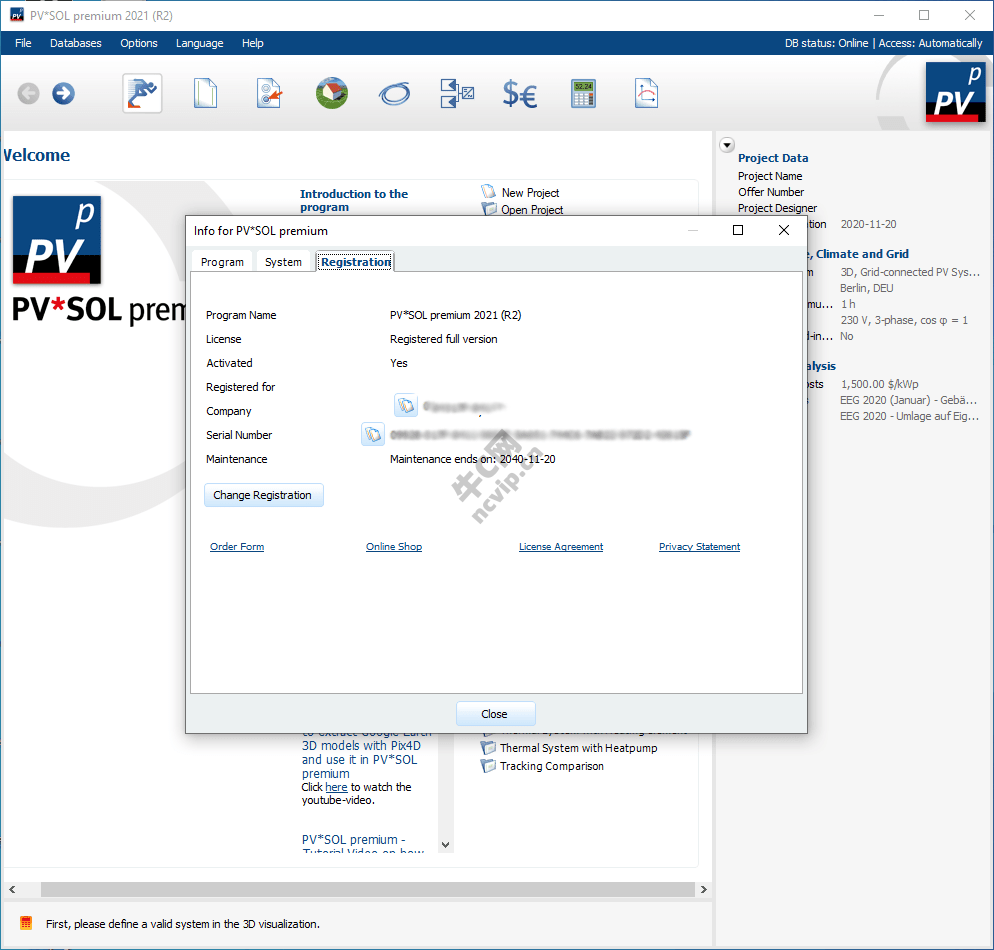This screenshot has width=994, height=950.
Task: Click the '230 V, 3-phase' grid text
Action: (x=904, y=320)
